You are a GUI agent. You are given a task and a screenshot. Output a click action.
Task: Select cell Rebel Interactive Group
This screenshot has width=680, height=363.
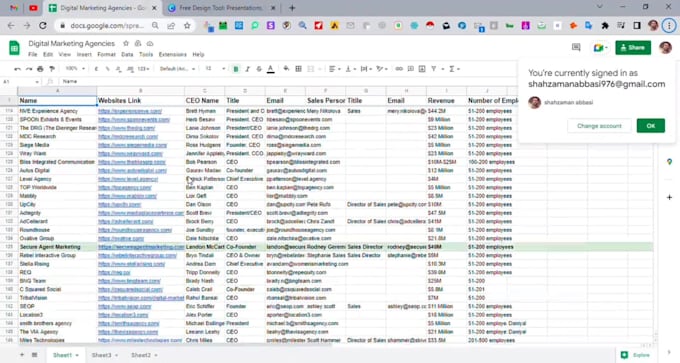point(57,255)
